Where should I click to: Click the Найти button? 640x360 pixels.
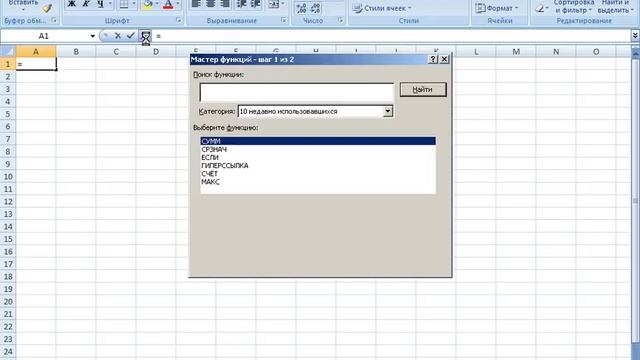tap(423, 89)
